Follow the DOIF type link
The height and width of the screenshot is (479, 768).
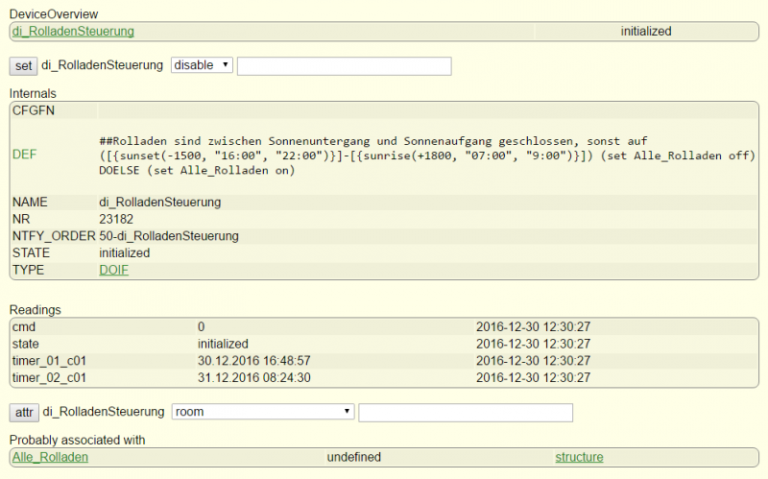pyautogui.click(x=114, y=270)
